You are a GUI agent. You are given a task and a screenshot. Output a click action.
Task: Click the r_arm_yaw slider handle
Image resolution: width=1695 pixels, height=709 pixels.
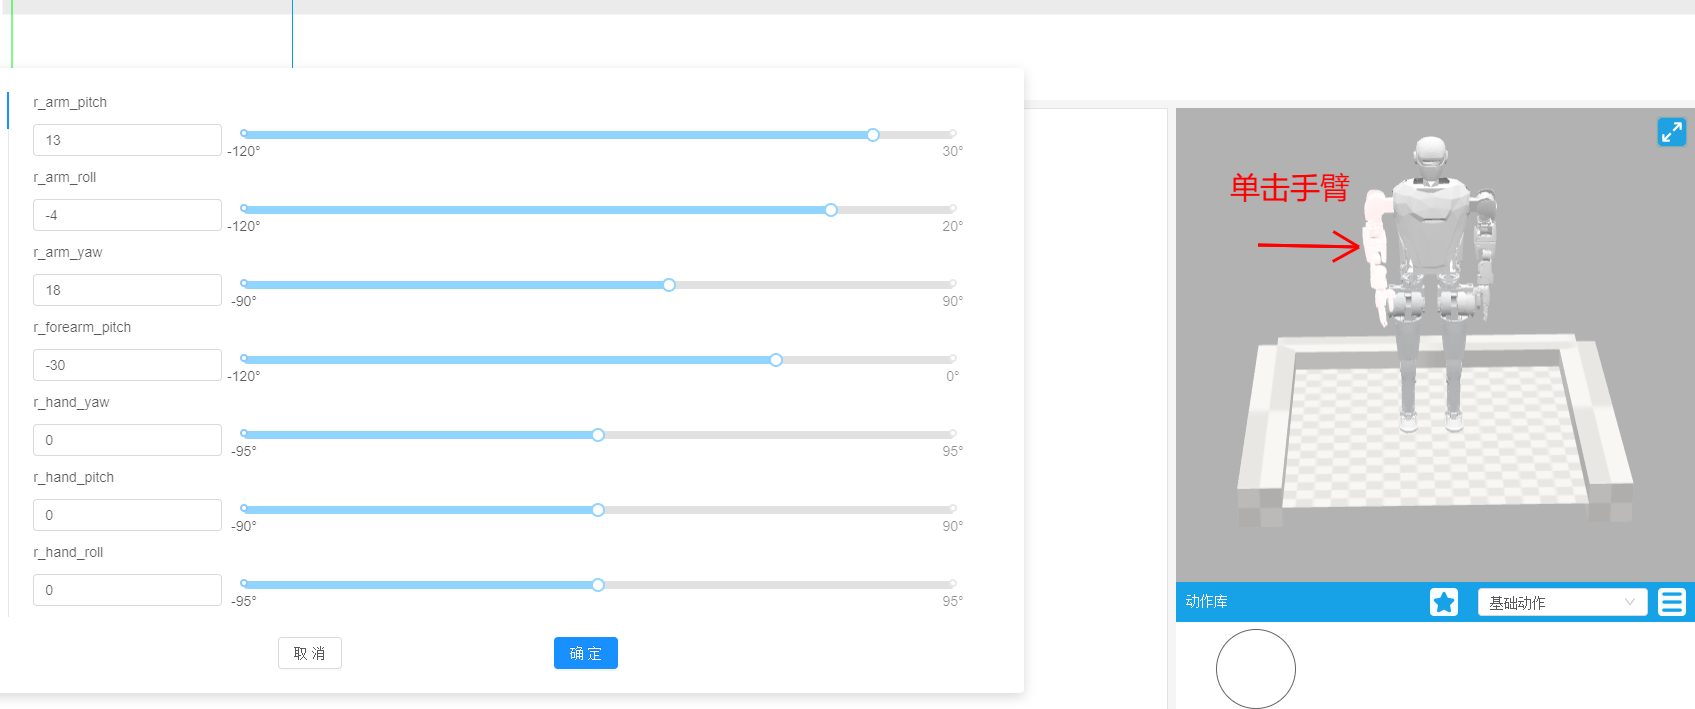tap(669, 285)
